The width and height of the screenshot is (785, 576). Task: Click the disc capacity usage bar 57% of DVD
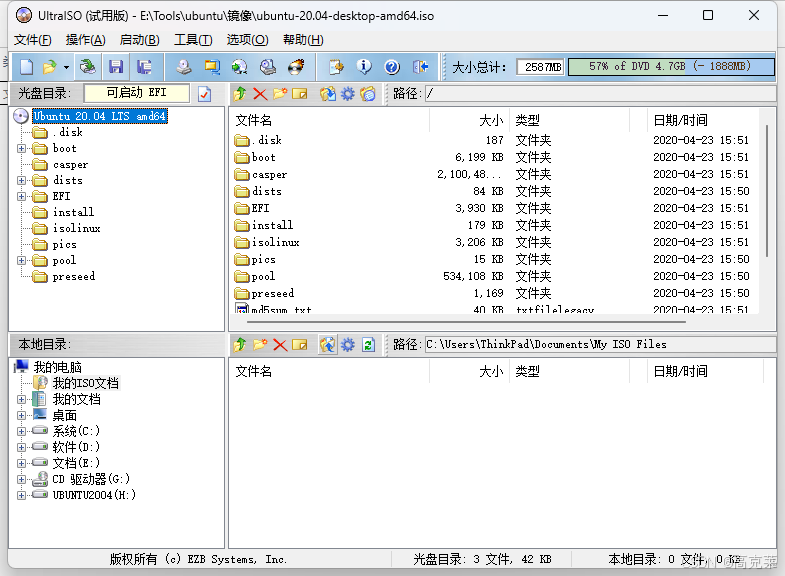coord(671,67)
